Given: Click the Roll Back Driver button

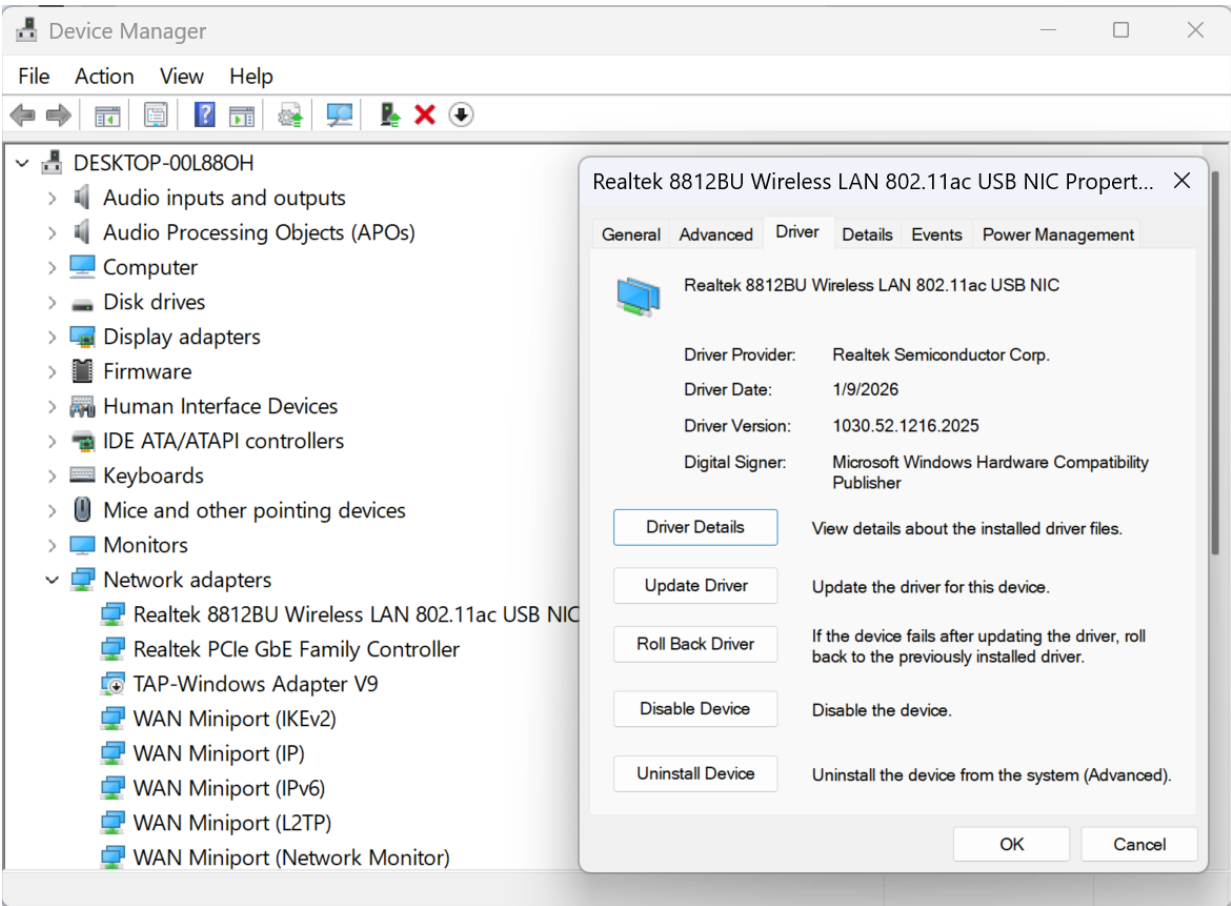Looking at the screenshot, I should point(695,644).
